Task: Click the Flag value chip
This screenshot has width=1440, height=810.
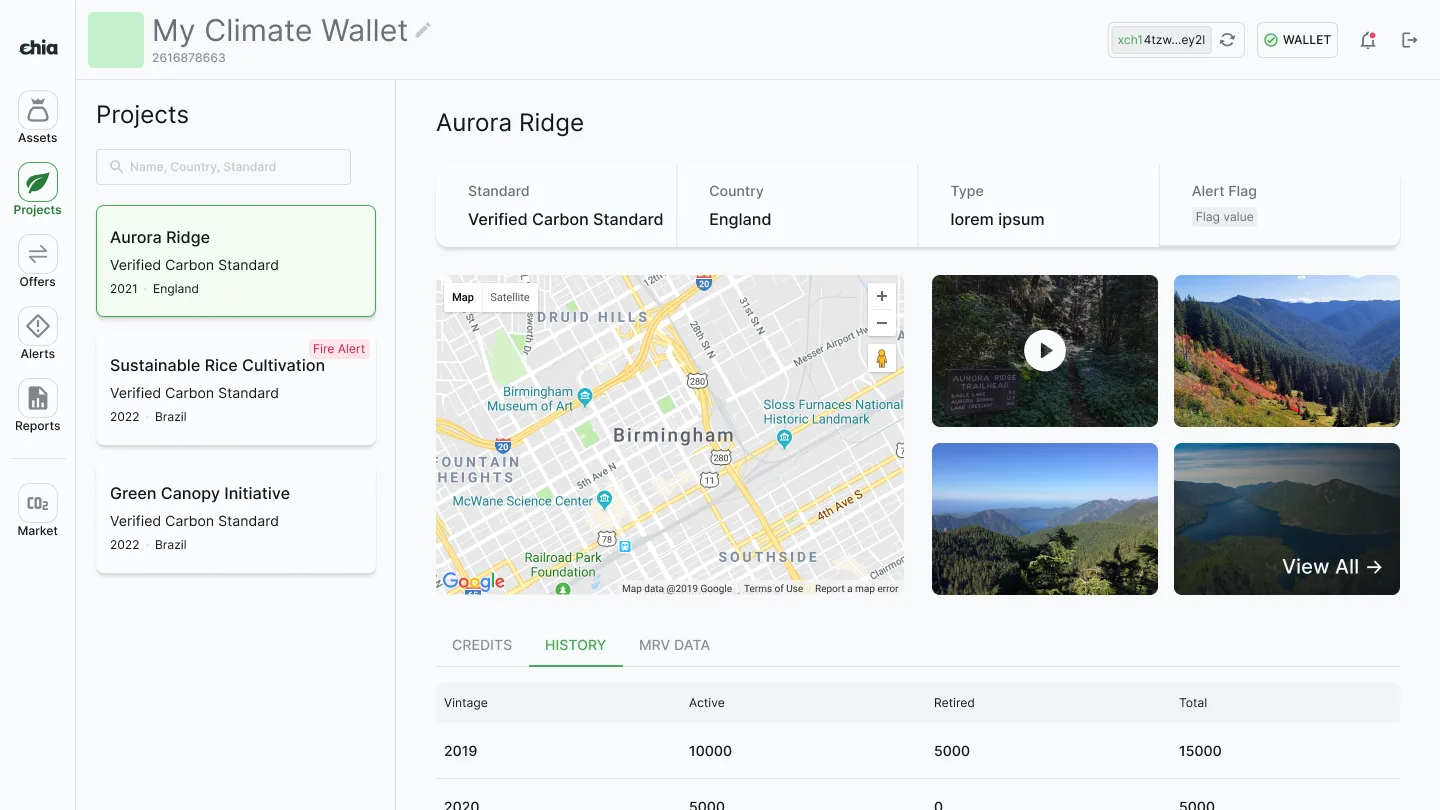Action: tap(1224, 217)
